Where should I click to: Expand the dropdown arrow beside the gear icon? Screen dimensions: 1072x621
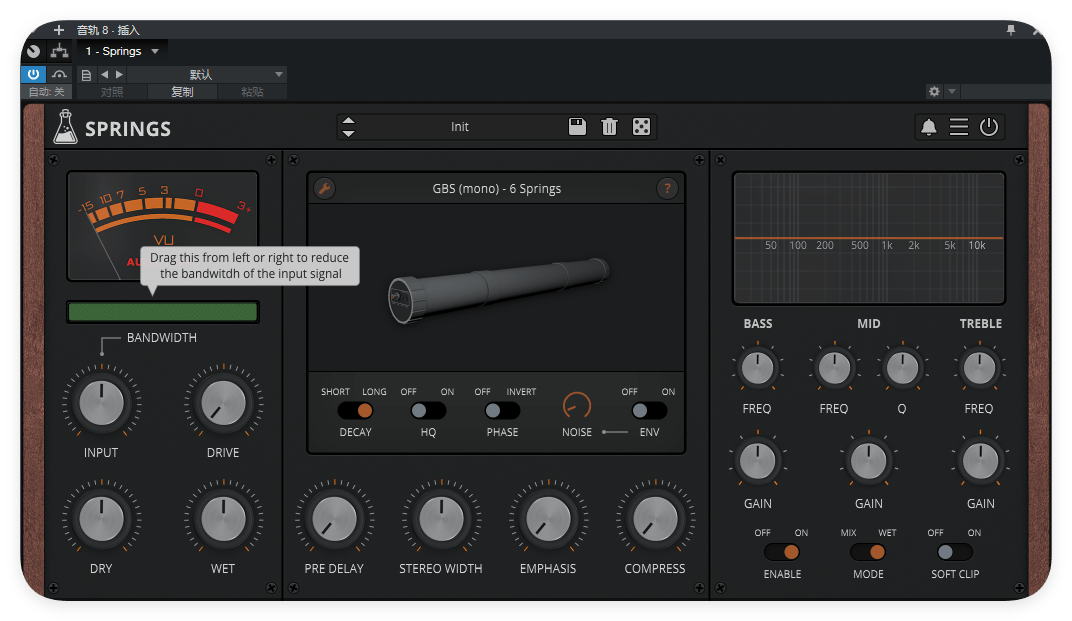952,91
